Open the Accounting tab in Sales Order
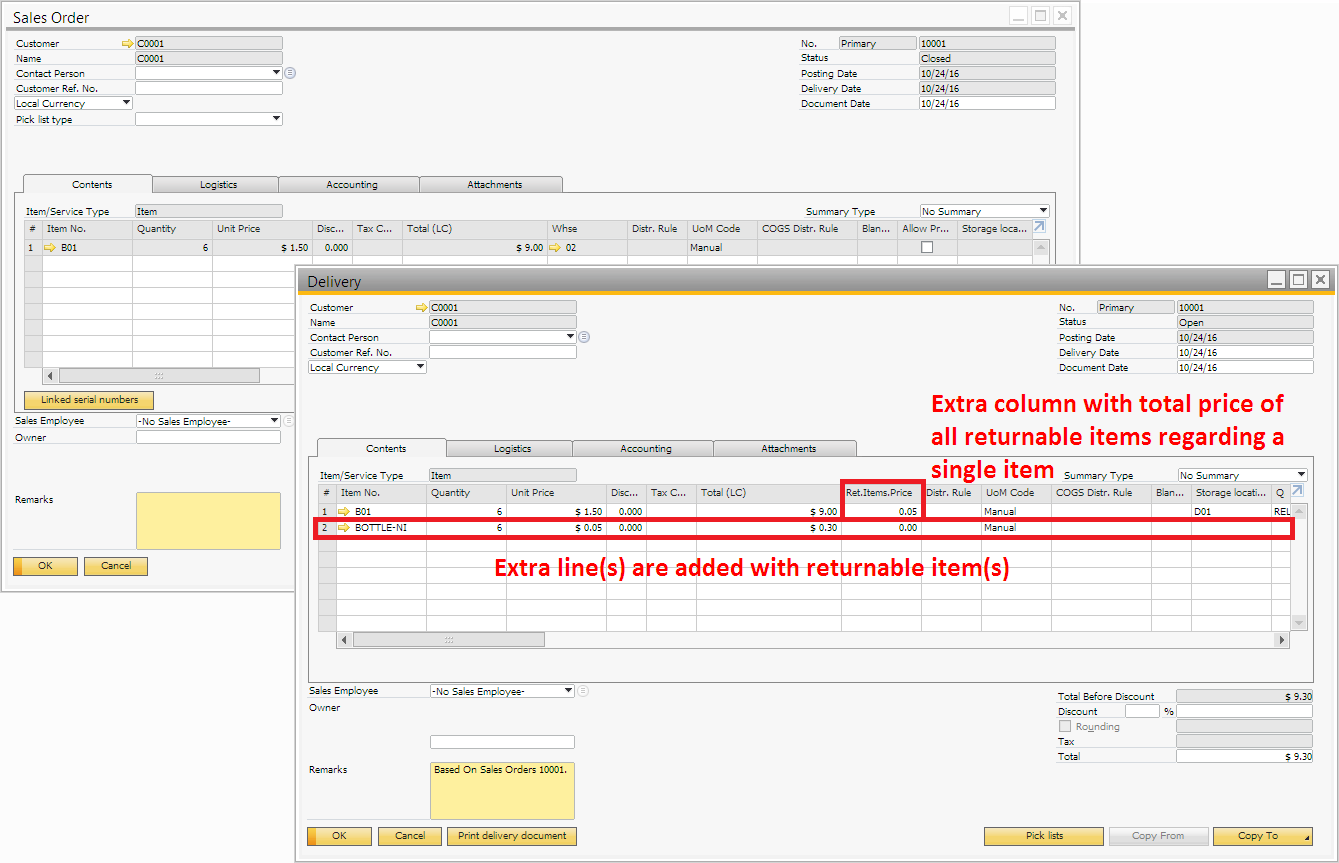Screen dimensions: 1339x863 tap(352, 185)
